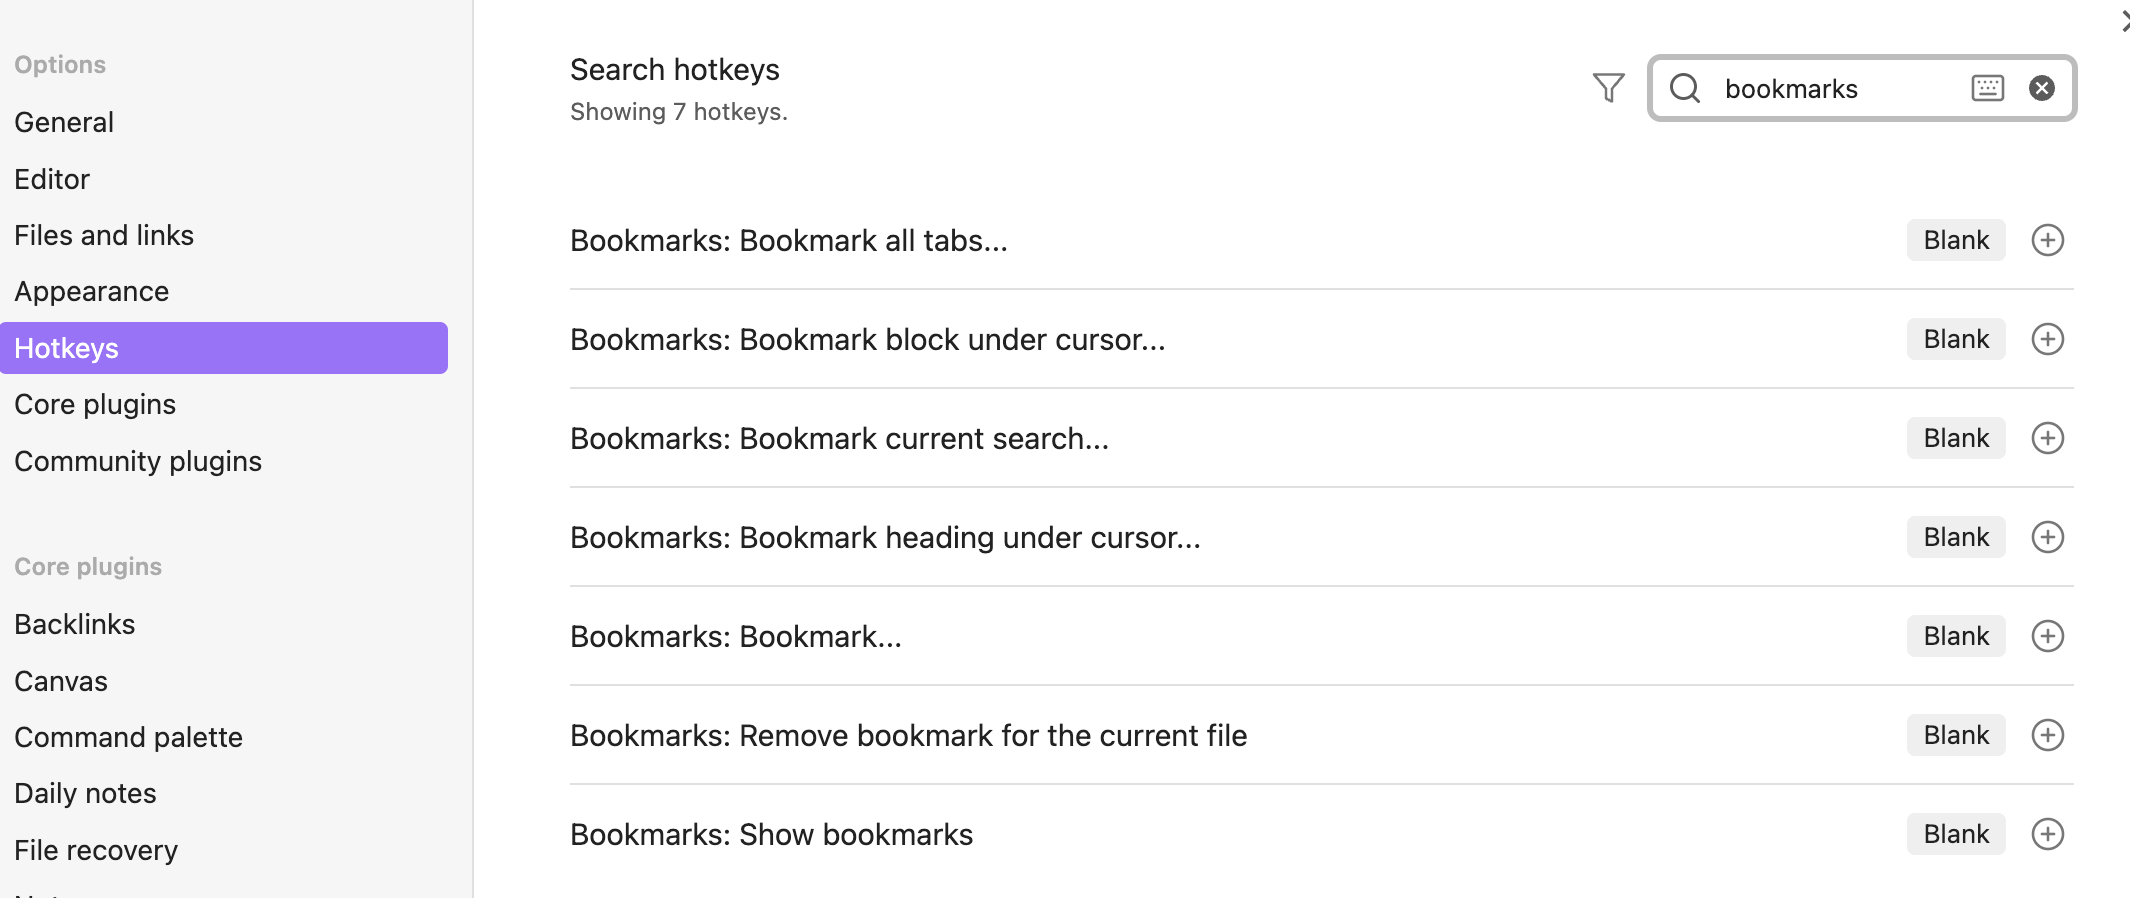Add hotkey for Remove bookmark for current file

tap(2047, 735)
